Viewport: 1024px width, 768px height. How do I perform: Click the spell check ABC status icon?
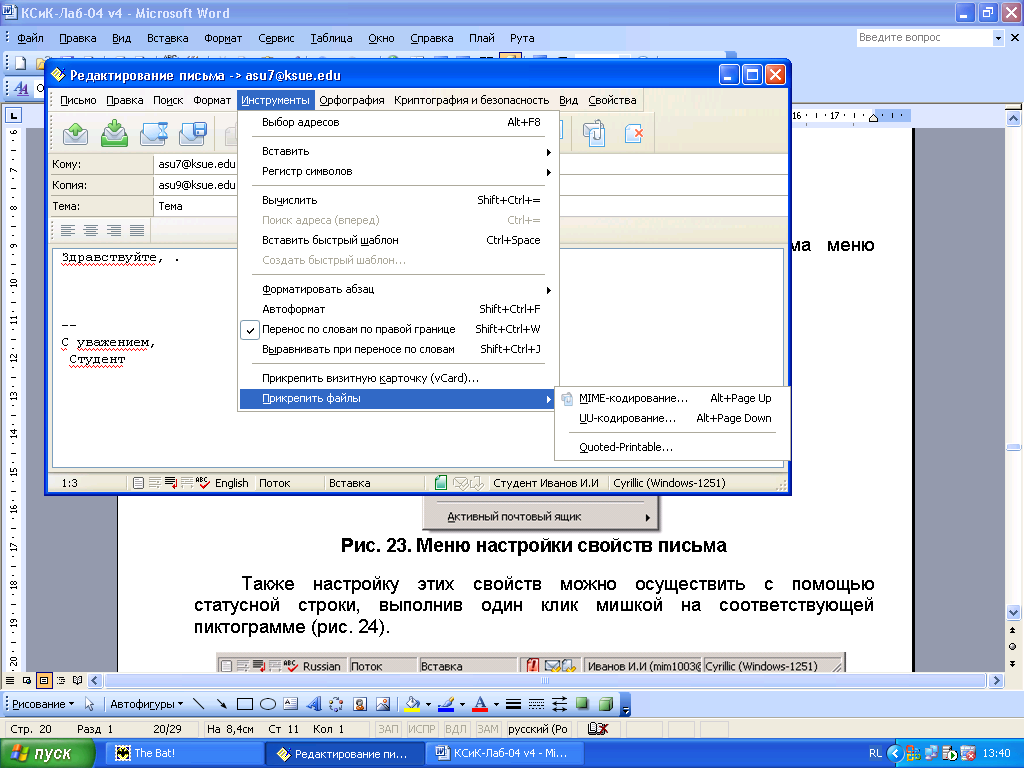[x=202, y=483]
